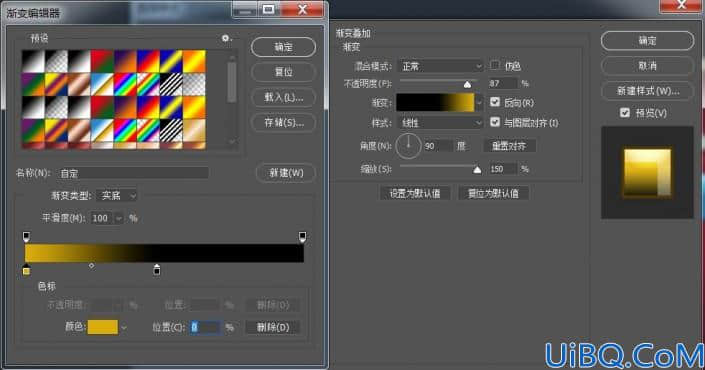Click the 角度 angle dial
This screenshot has height=370, width=705.
pos(408,146)
